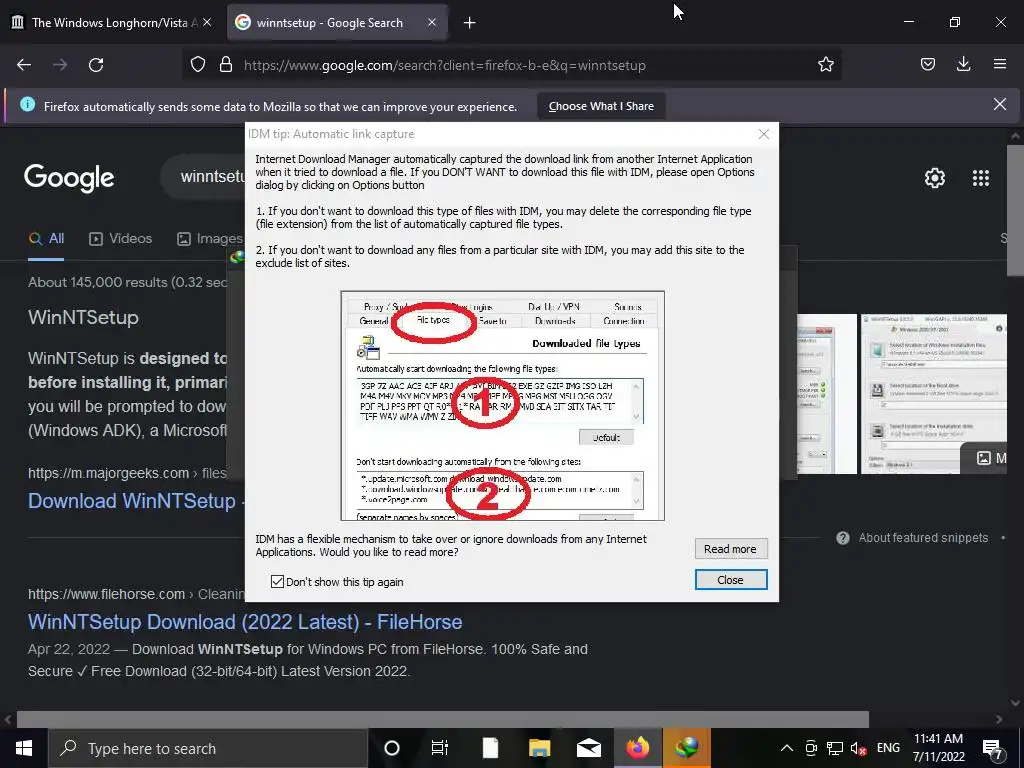Open Firefox downloads panel
The height and width of the screenshot is (768, 1024).
coord(963,65)
